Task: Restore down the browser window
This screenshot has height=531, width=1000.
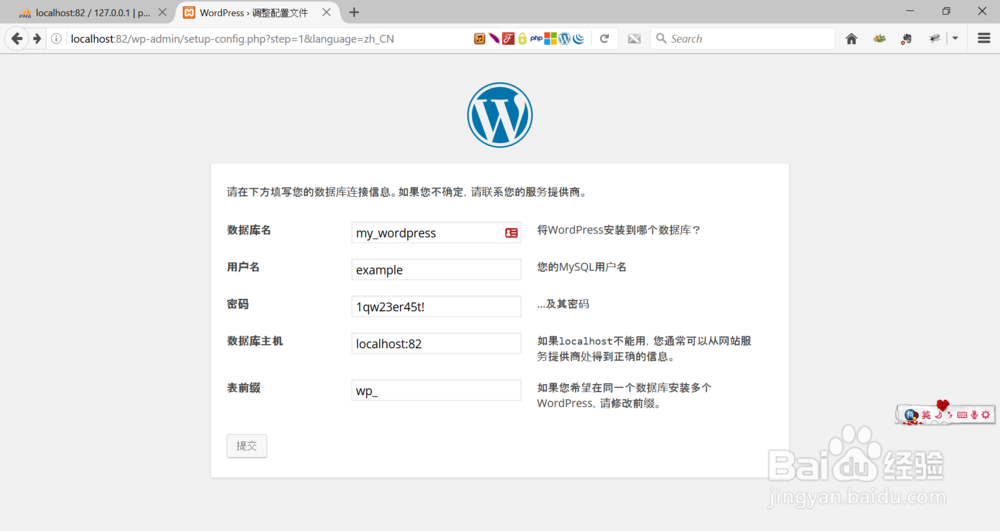Action: (x=946, y=11)
